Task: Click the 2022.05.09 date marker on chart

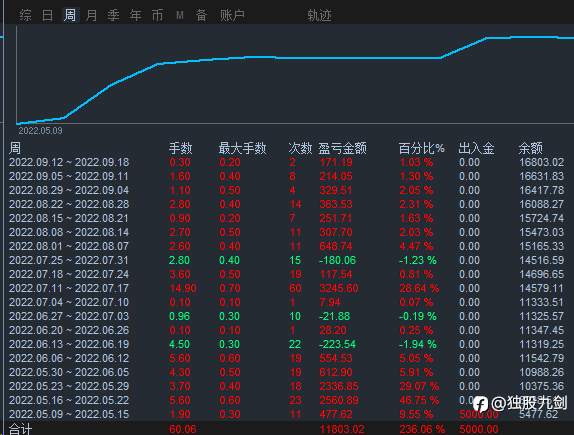Action: coord(40,131)
